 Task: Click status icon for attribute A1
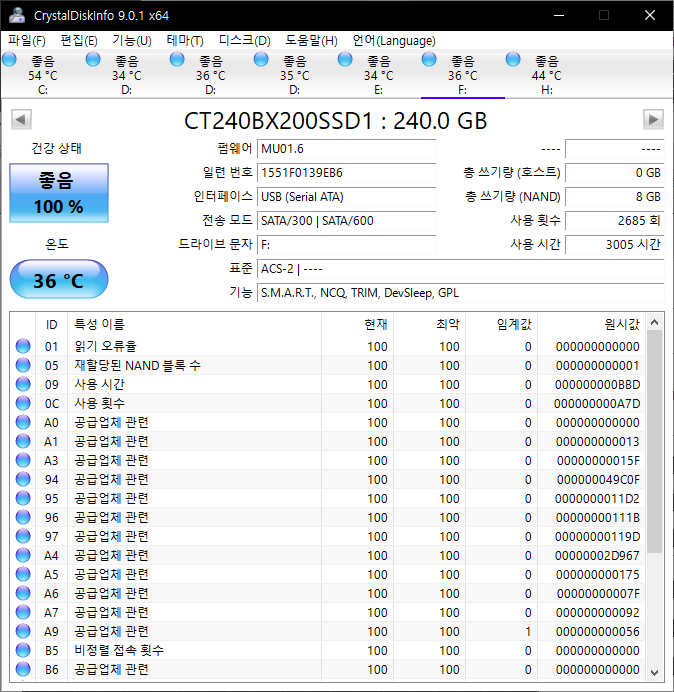tap(23, 441)
